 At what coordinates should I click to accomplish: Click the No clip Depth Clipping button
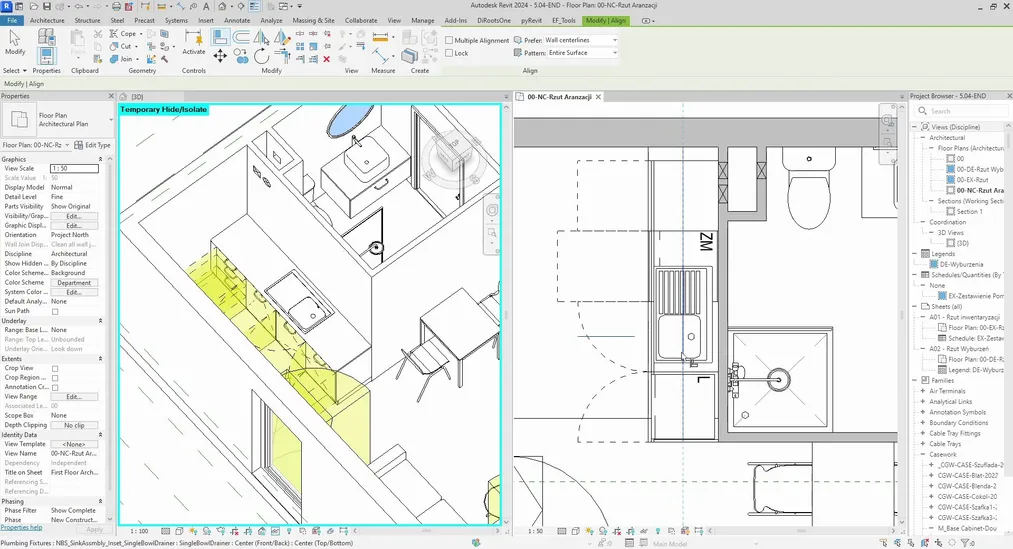[74, 425]
